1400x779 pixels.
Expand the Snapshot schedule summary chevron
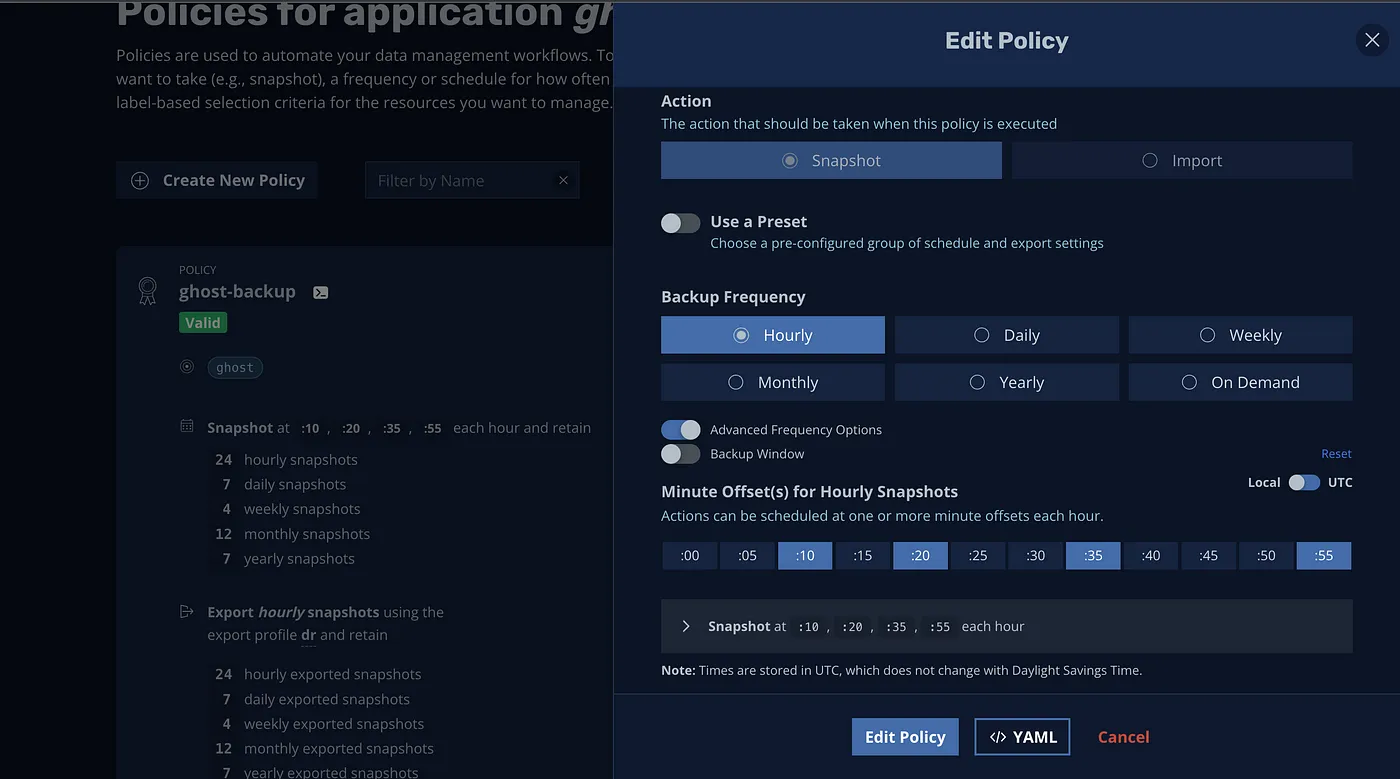tap(686, 626)
